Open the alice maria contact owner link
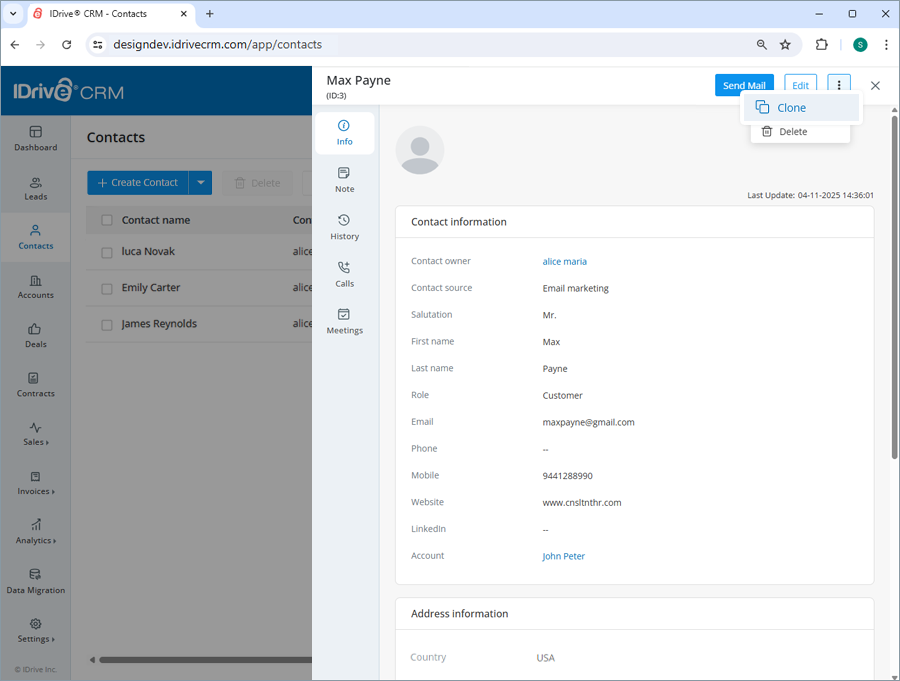 pos(564,260)
